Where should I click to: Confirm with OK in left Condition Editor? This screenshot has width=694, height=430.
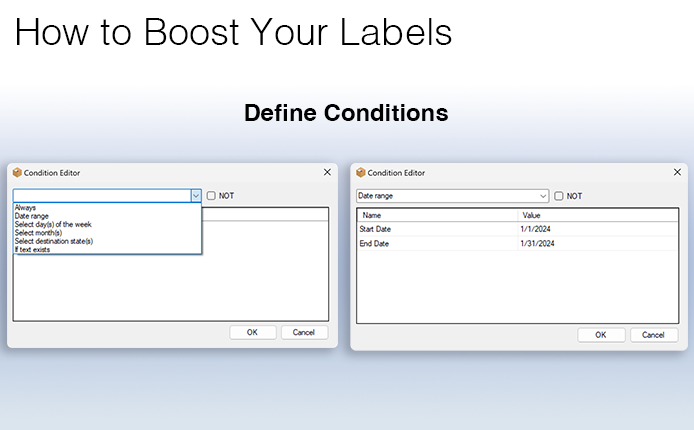click(x=252, y=332)
